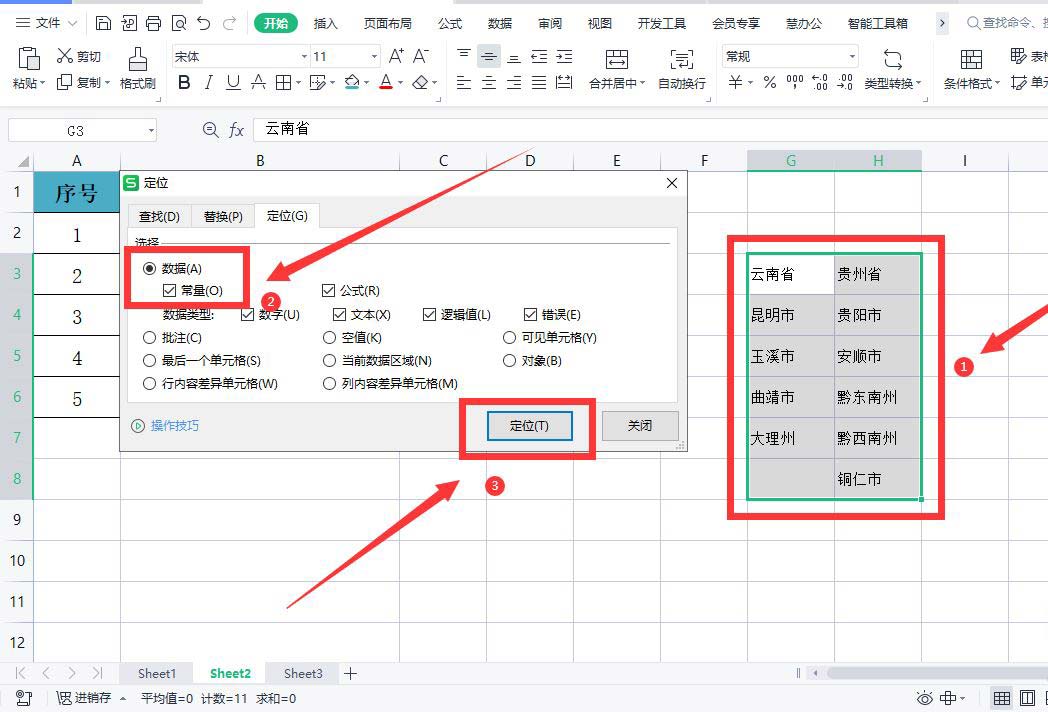This screenshot has height=712, width=1048.
Task: Toggle underline formatting
Action: coord(233,82)
